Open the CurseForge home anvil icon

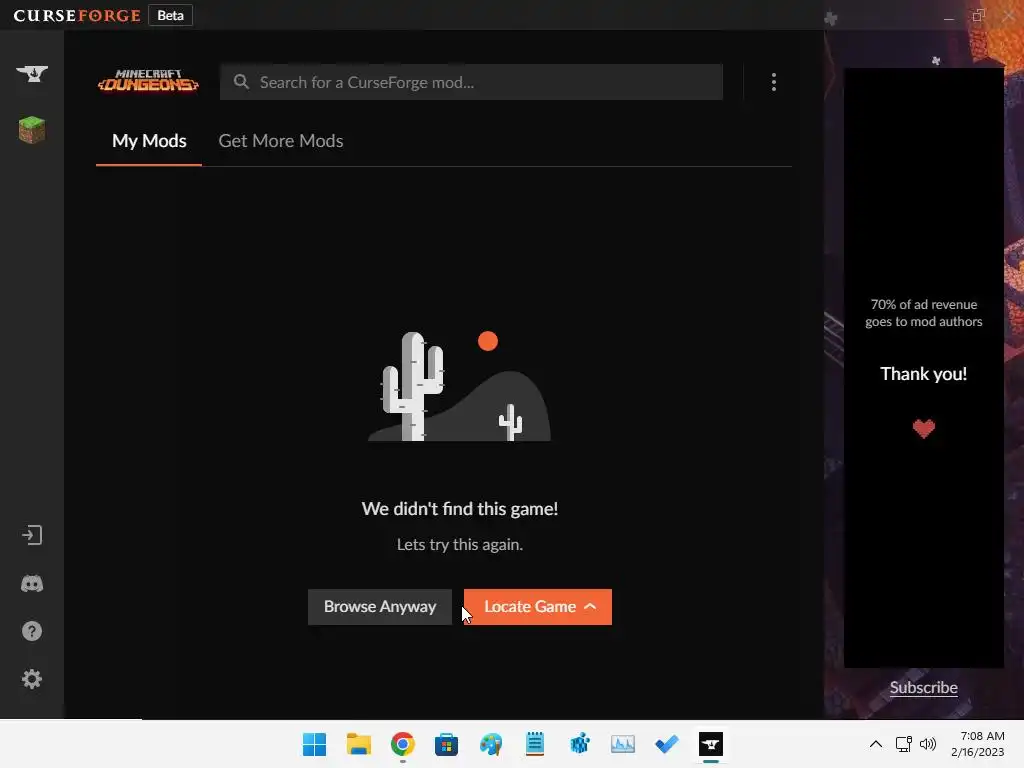coord(31,73)
